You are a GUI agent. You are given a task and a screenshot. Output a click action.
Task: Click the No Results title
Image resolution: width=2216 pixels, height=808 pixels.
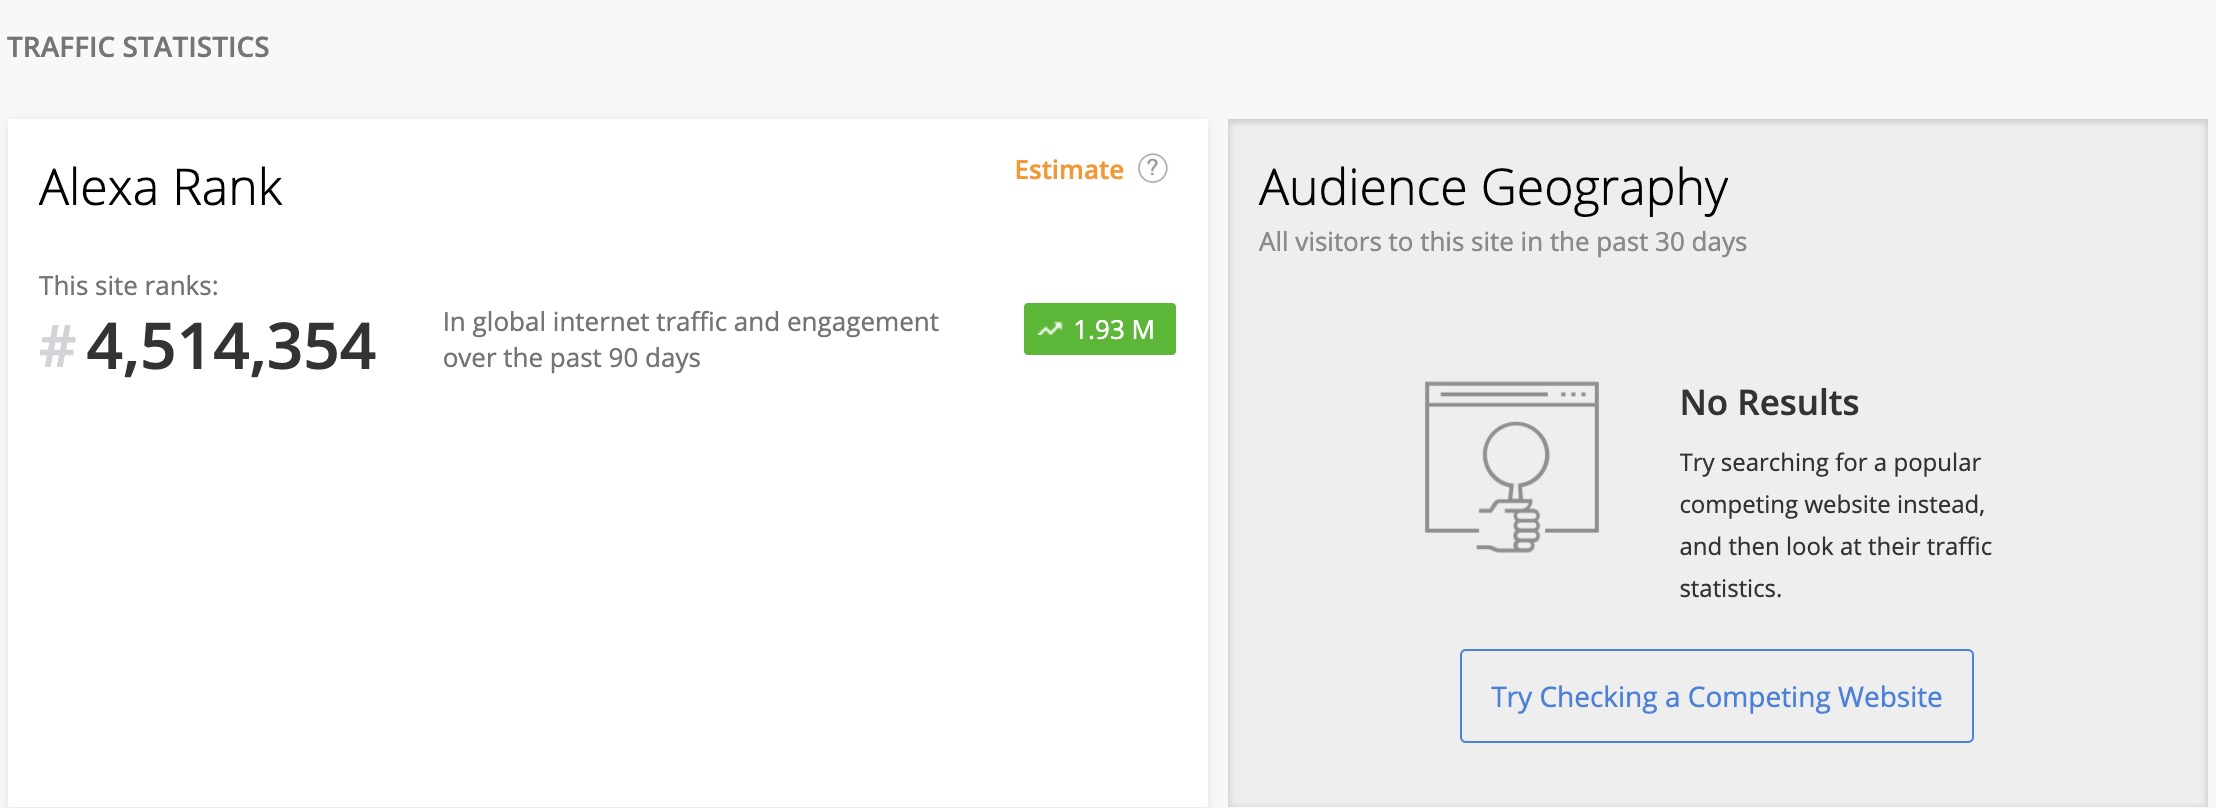[x=1769, y=402]
